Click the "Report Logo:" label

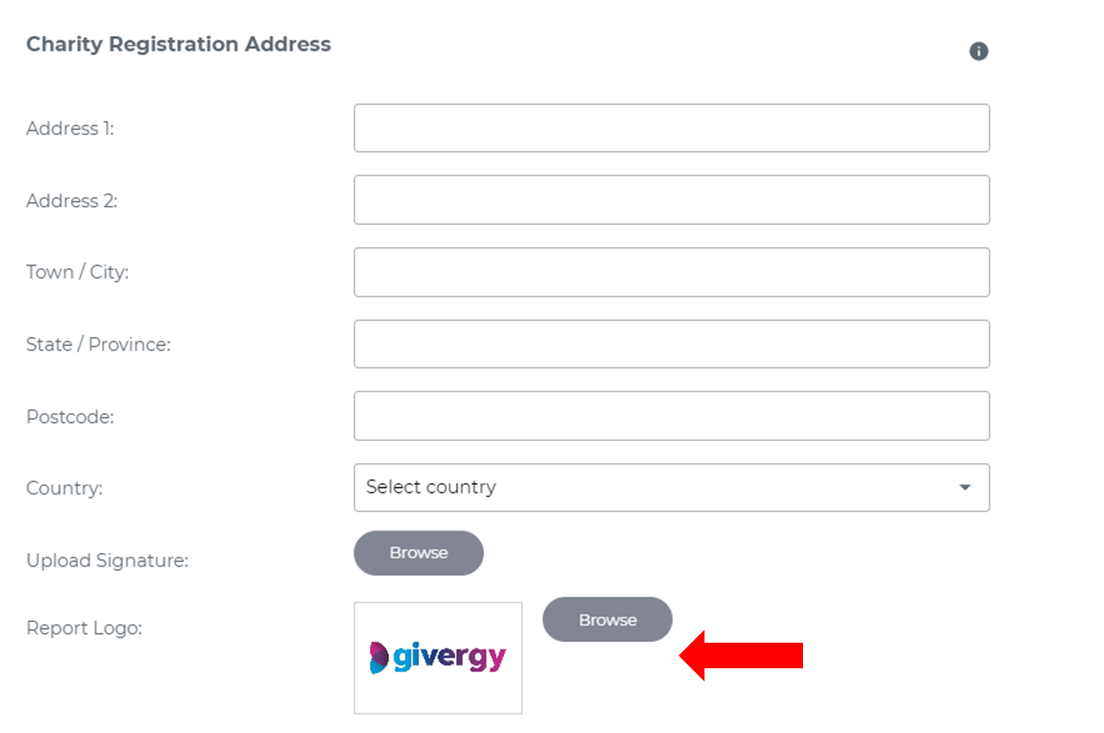pos(84,629)
